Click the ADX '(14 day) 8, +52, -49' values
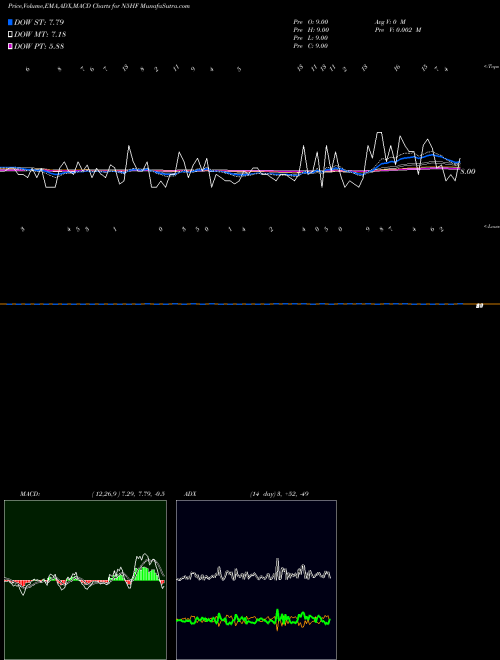The image size is (500, 660). pyautogui.click(x=279, y=494)
